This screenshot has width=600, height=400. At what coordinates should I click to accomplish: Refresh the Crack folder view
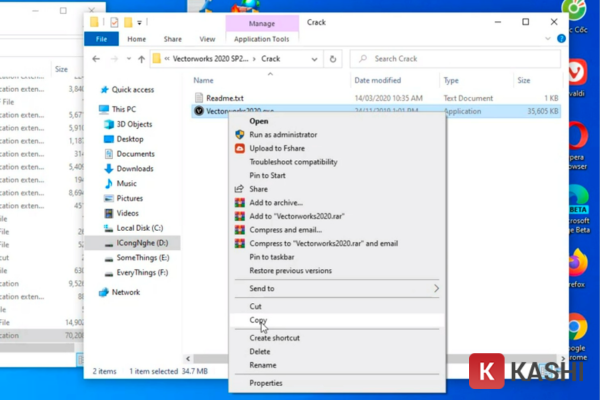pos(333,59)
